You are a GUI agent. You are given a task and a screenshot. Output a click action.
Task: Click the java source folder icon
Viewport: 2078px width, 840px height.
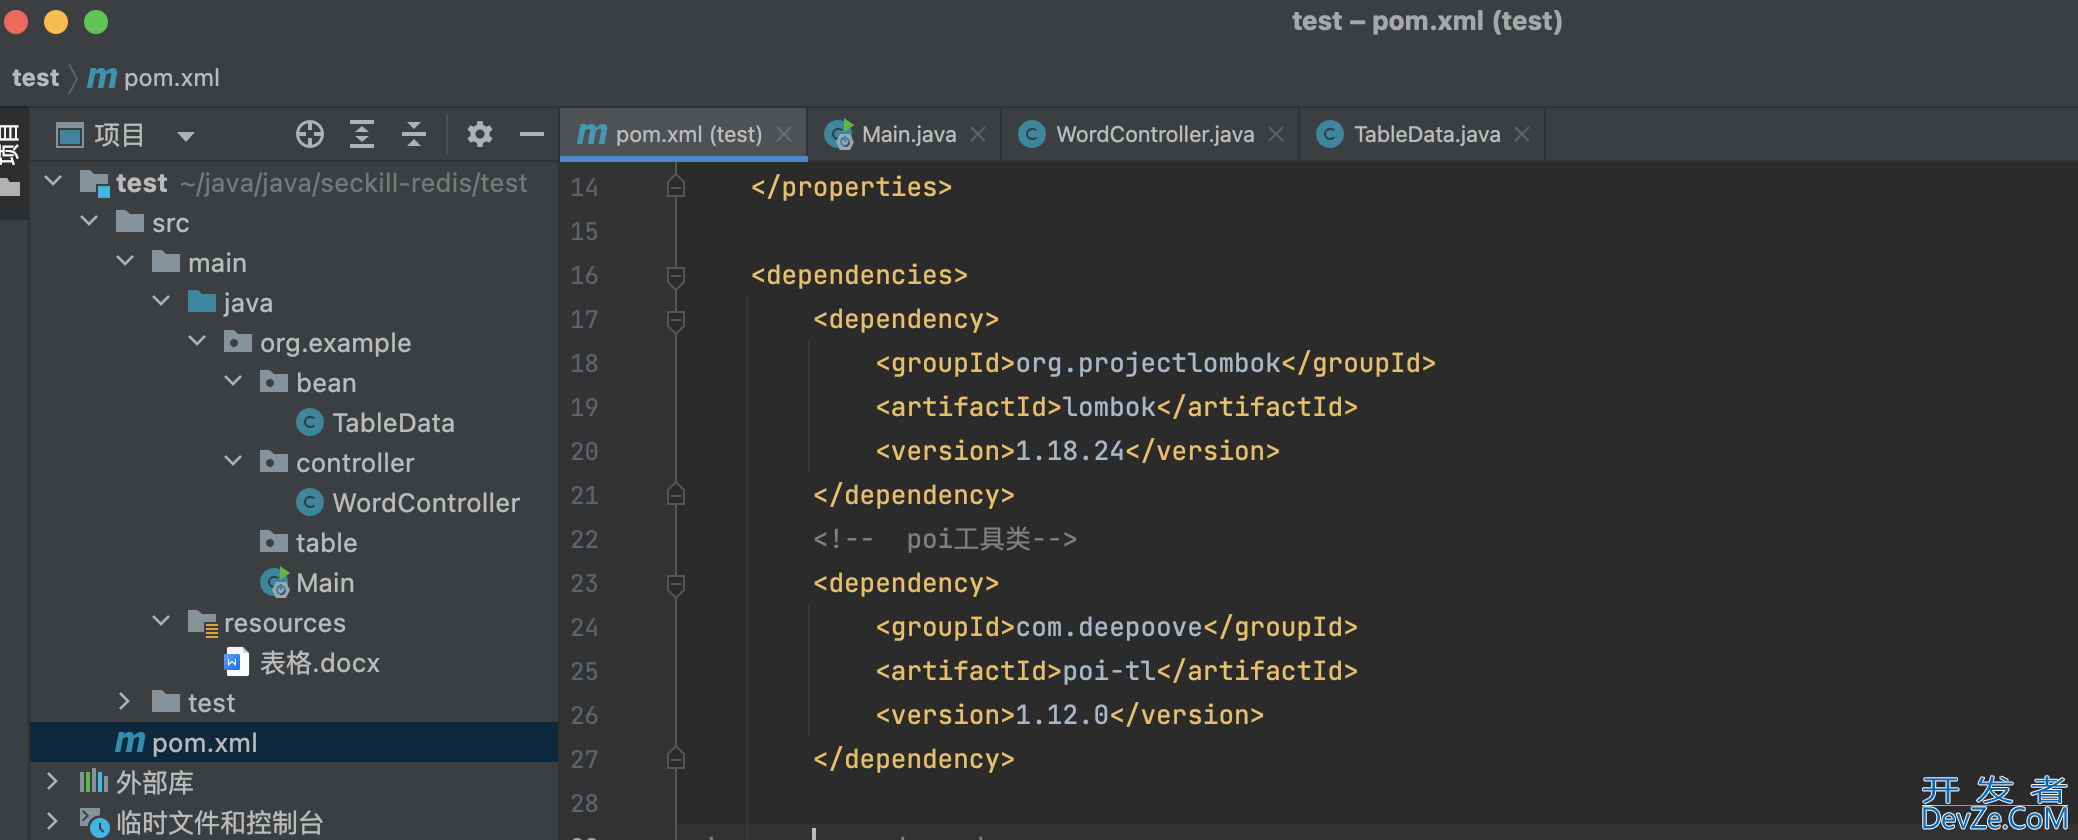coord(202,301)
